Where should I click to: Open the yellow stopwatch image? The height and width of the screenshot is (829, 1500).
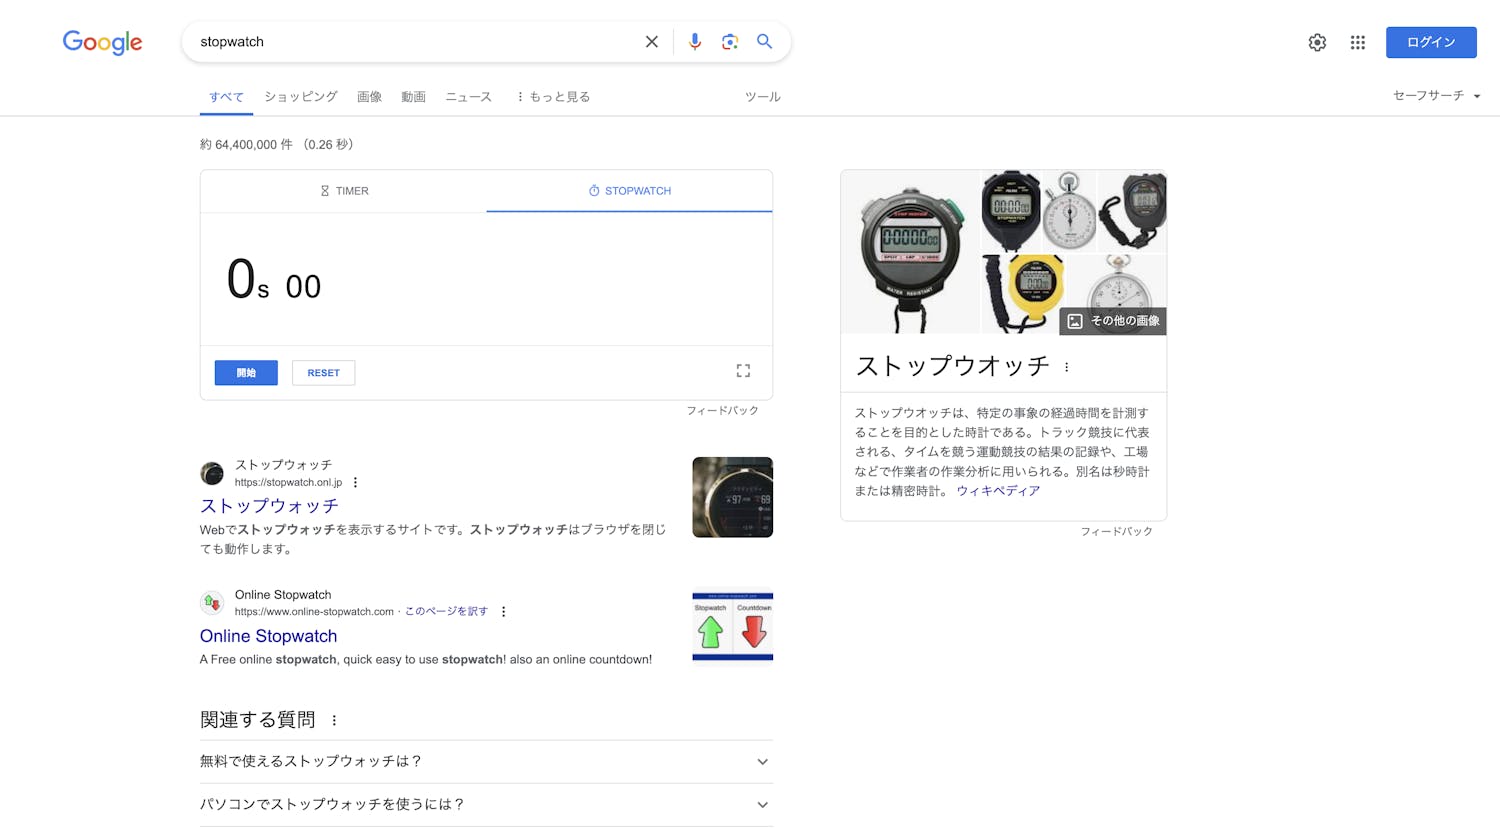pyautogui.click(x=1021, y=293)
